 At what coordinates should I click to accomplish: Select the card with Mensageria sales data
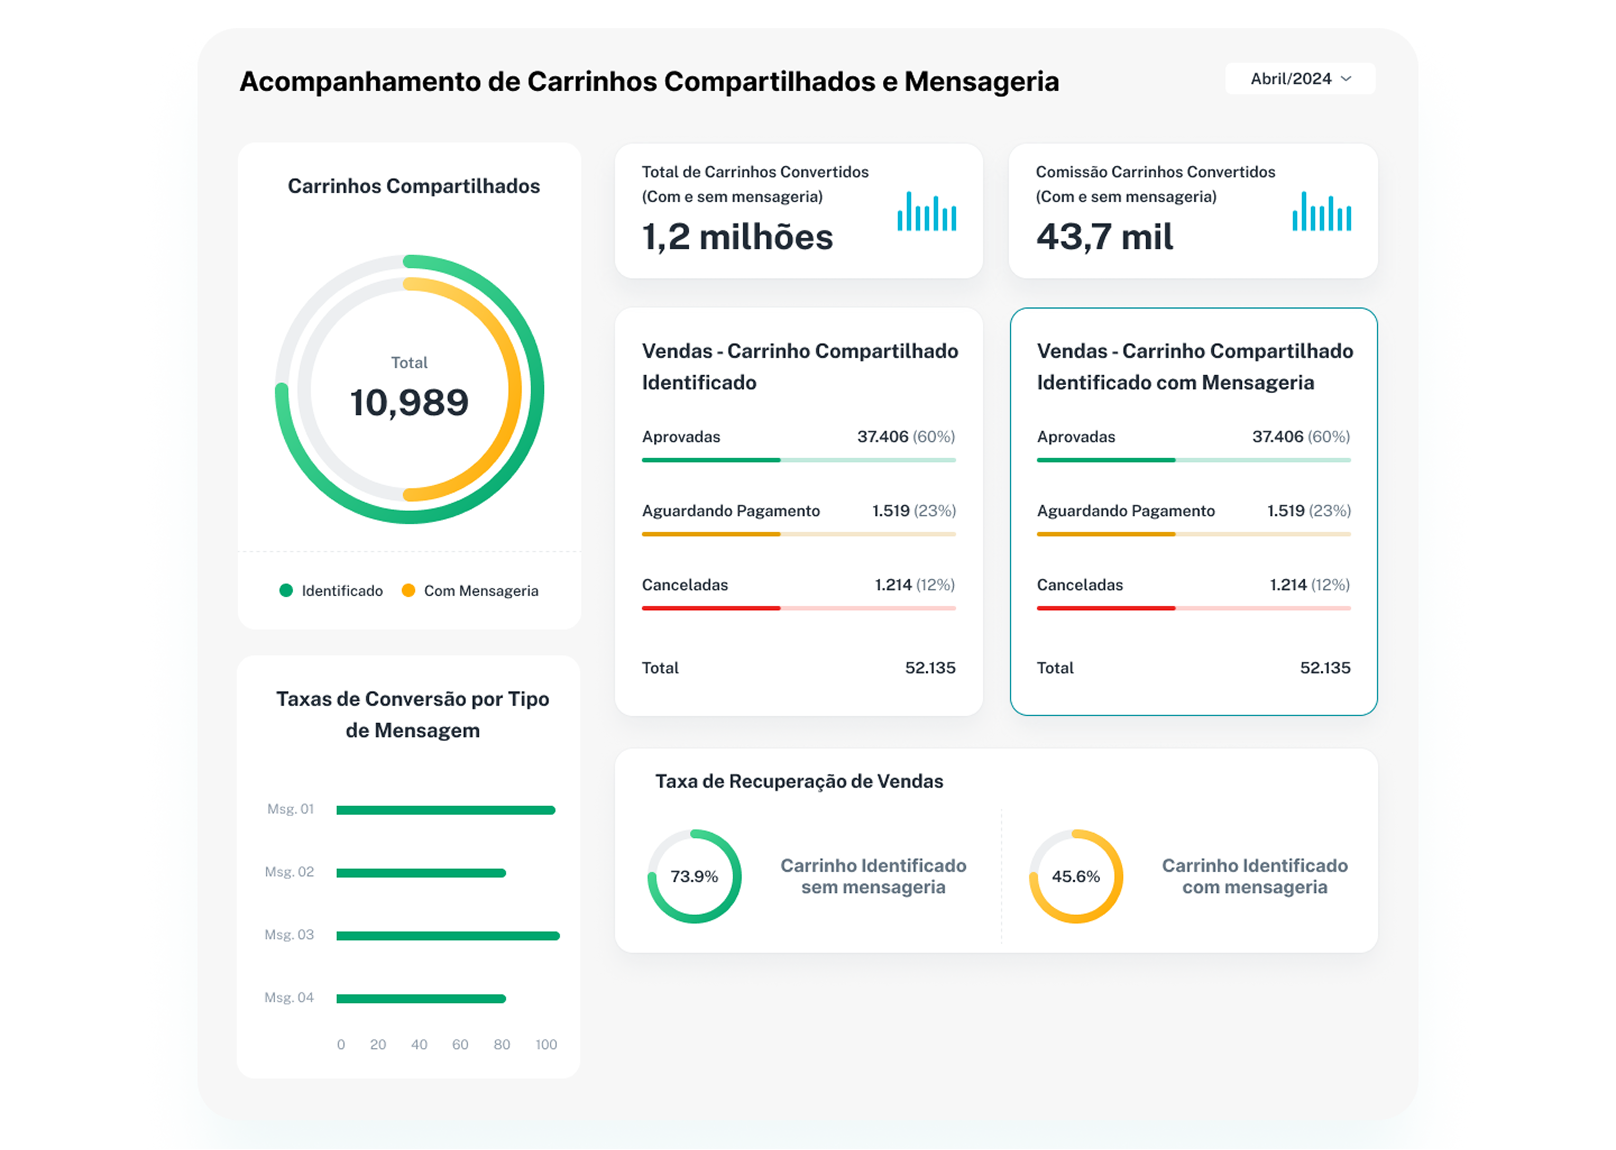pyautogui.click(x=1193, y=510)
